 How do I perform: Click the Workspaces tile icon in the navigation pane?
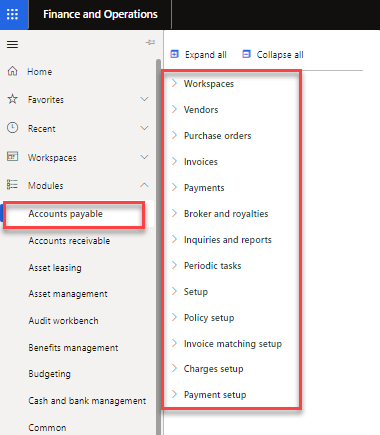(x=13, y=156)
